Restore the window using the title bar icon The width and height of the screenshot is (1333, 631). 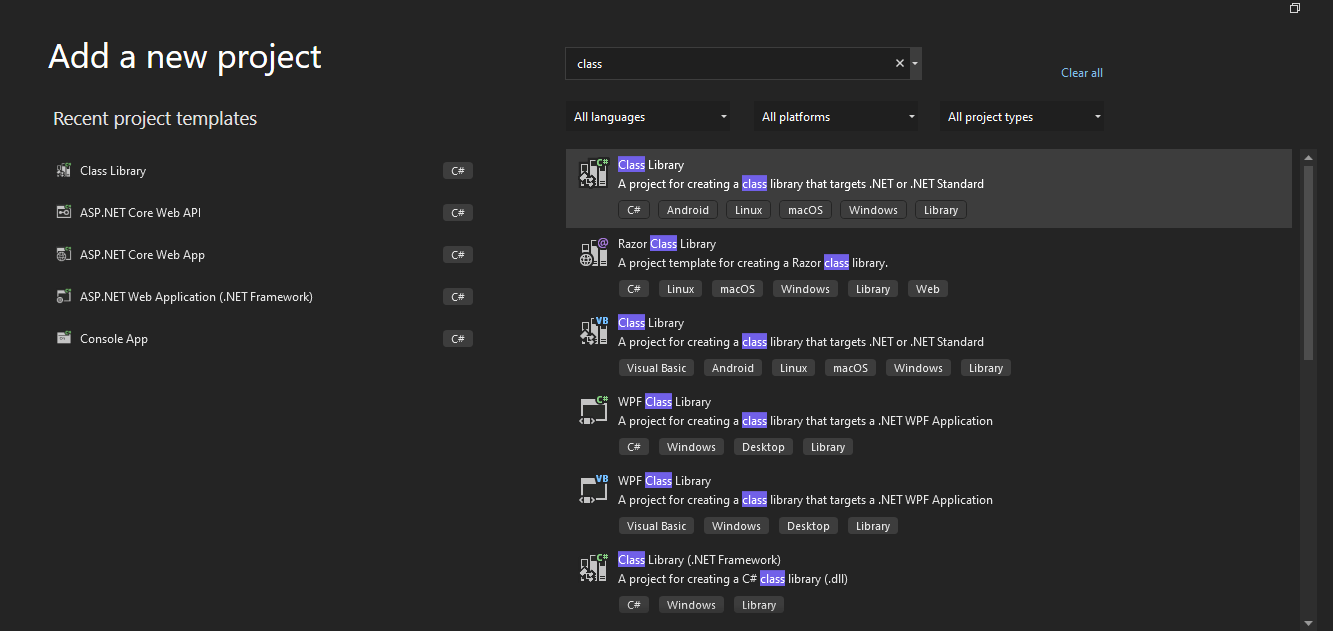pos(1294,8)
